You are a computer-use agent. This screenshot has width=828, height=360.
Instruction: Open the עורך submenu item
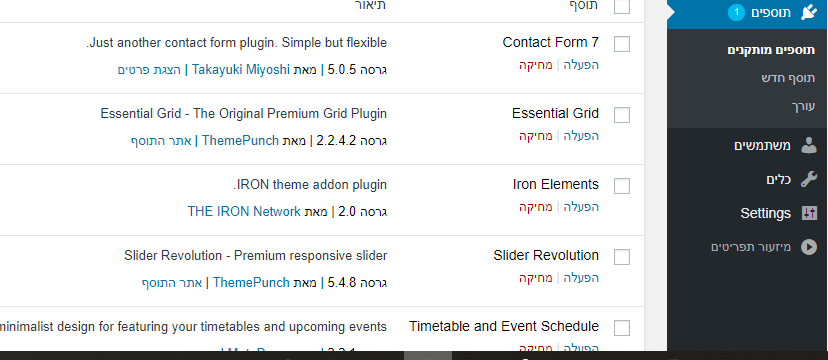pyautogui.click(x=803, y=106)
